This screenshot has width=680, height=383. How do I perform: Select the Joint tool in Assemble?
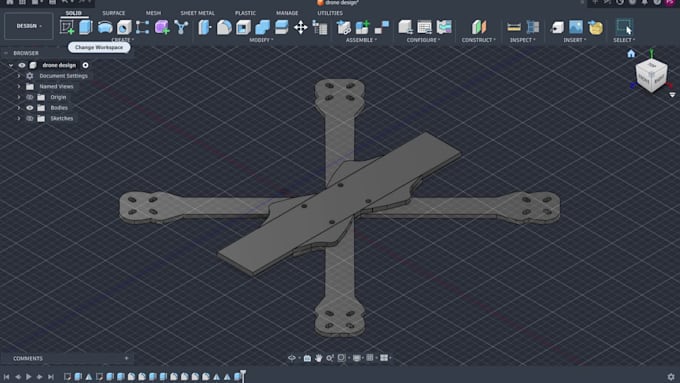[x=382, y=27]
